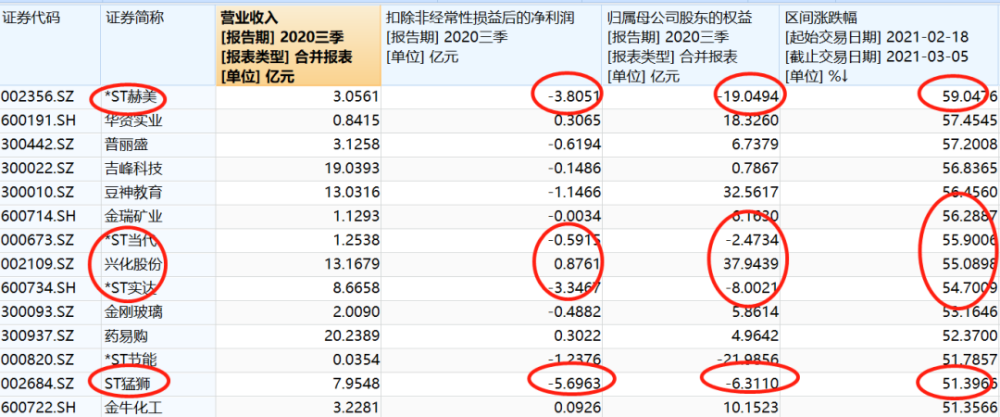Select price change cell 51.3566
Image resolution: width=1000 pixels, height=417 pixels.
pos(971,408)
